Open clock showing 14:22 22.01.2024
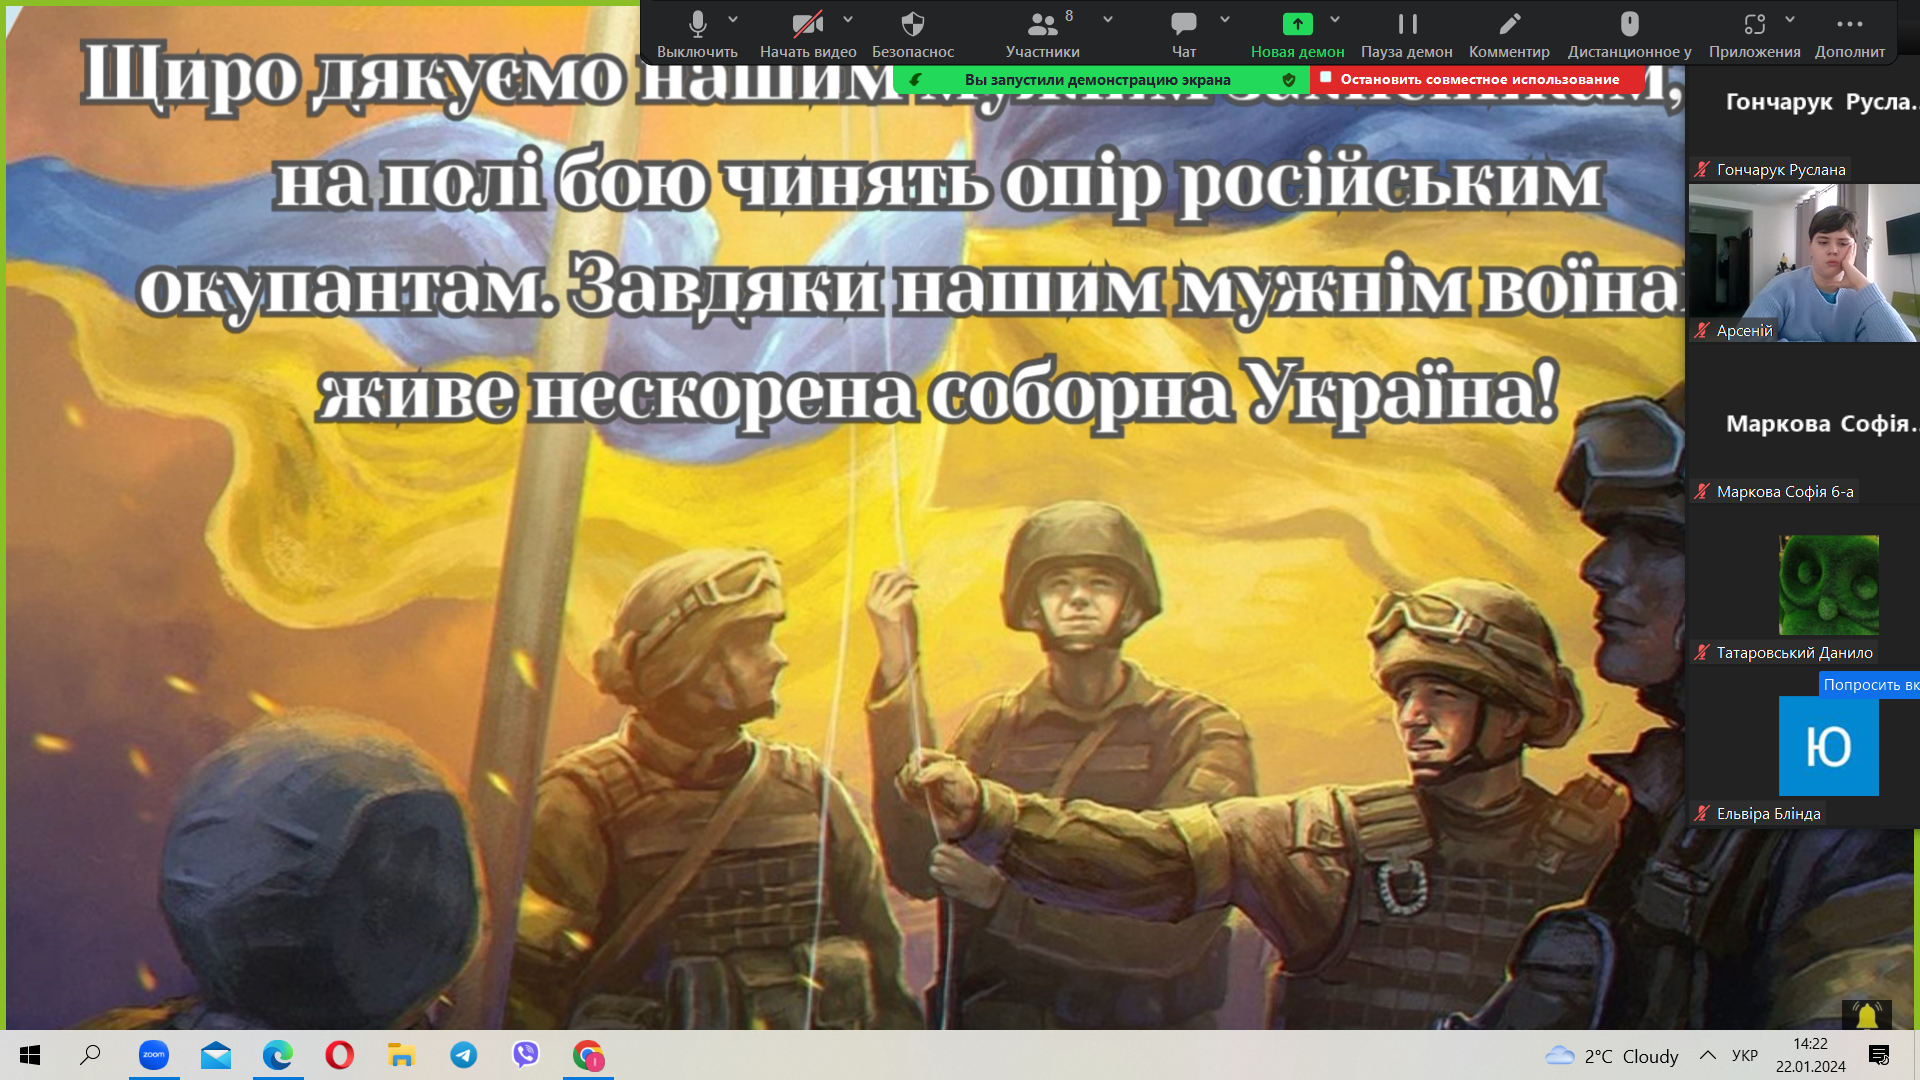1920x1080 pixels. 1811,1055
